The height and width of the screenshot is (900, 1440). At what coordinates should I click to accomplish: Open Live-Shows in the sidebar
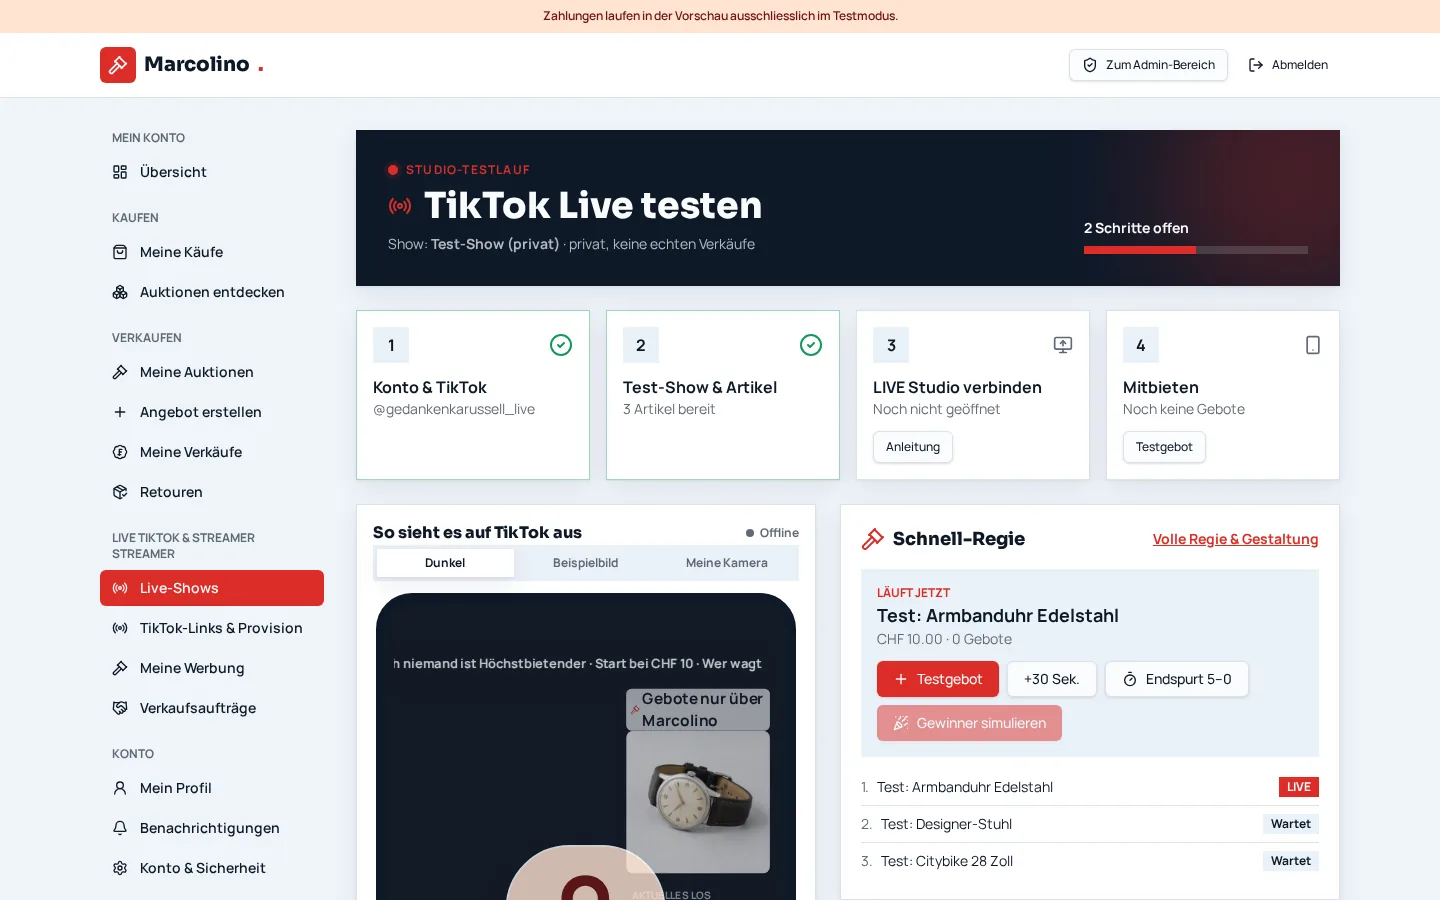pos(212,588)
